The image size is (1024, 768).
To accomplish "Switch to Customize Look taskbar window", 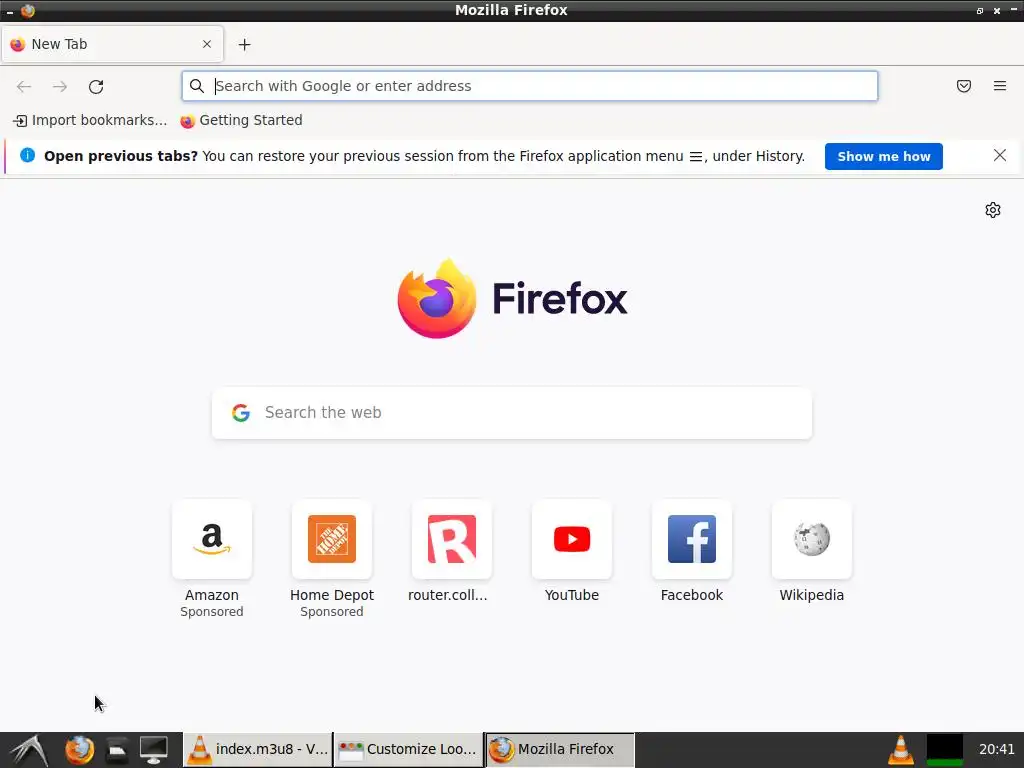I will pos(409,750).
